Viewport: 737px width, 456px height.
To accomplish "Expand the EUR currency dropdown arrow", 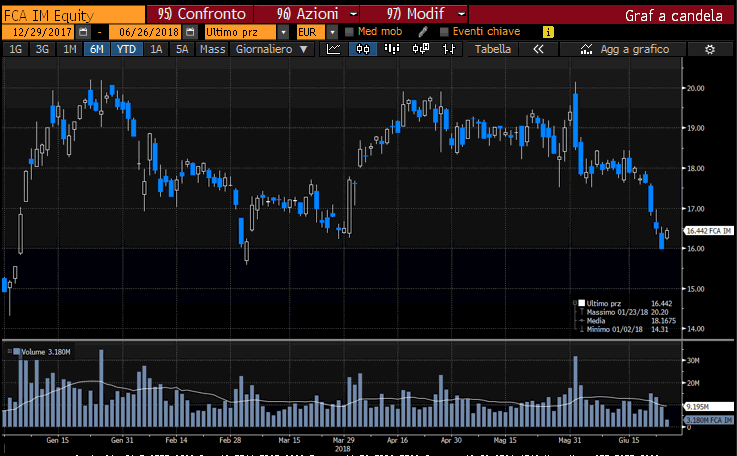I will pyautogui.click(x=332, y=32).
